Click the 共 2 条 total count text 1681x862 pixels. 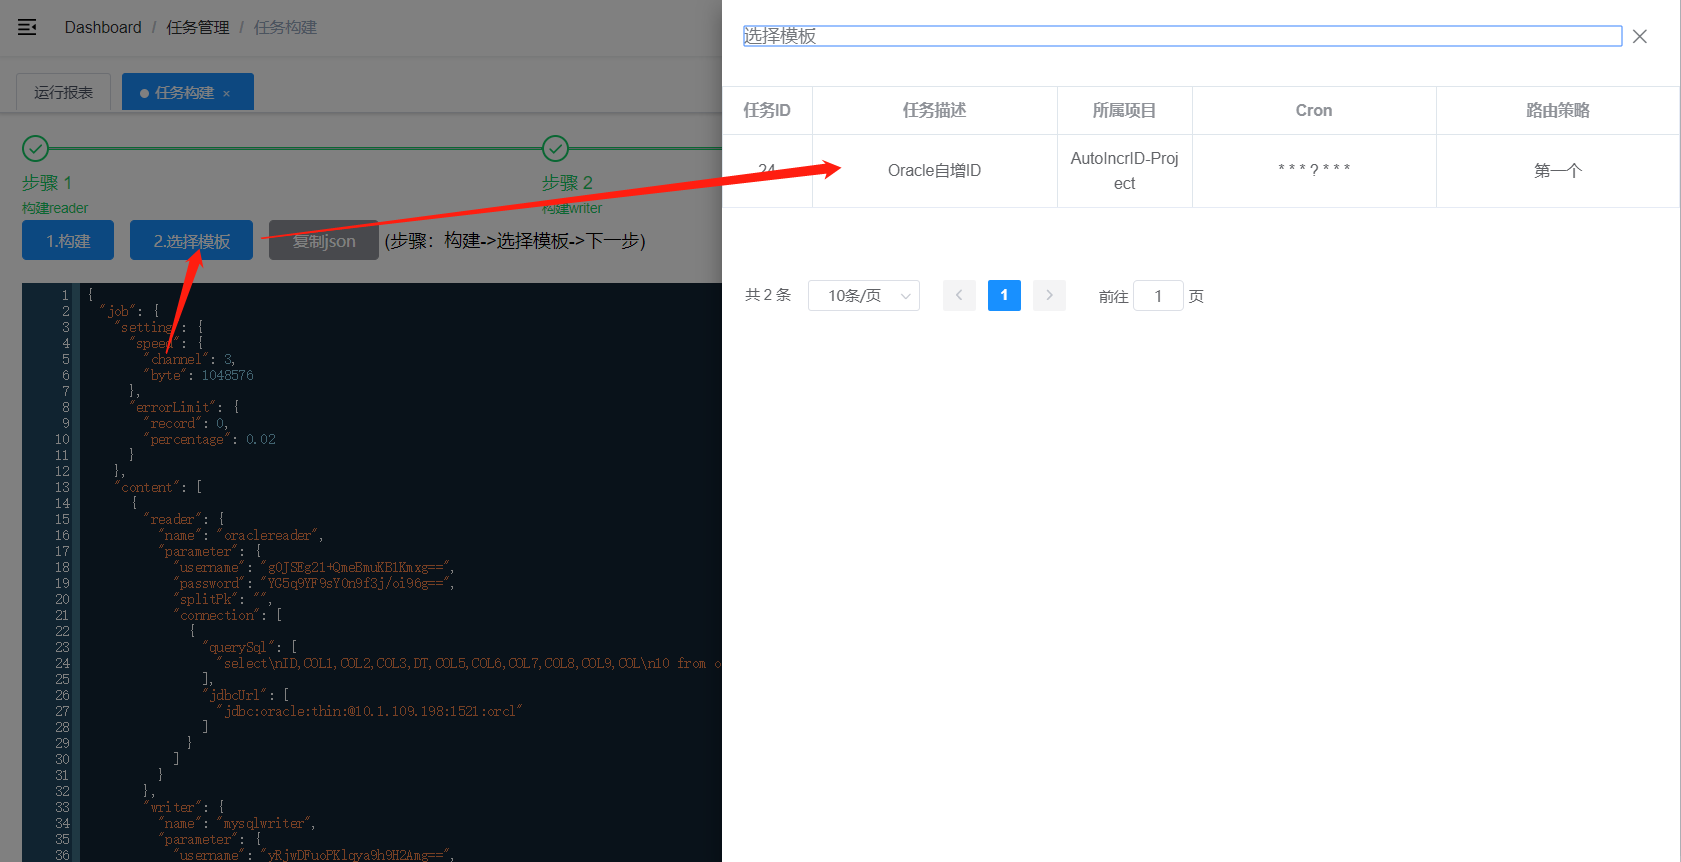tap(768, 295)
